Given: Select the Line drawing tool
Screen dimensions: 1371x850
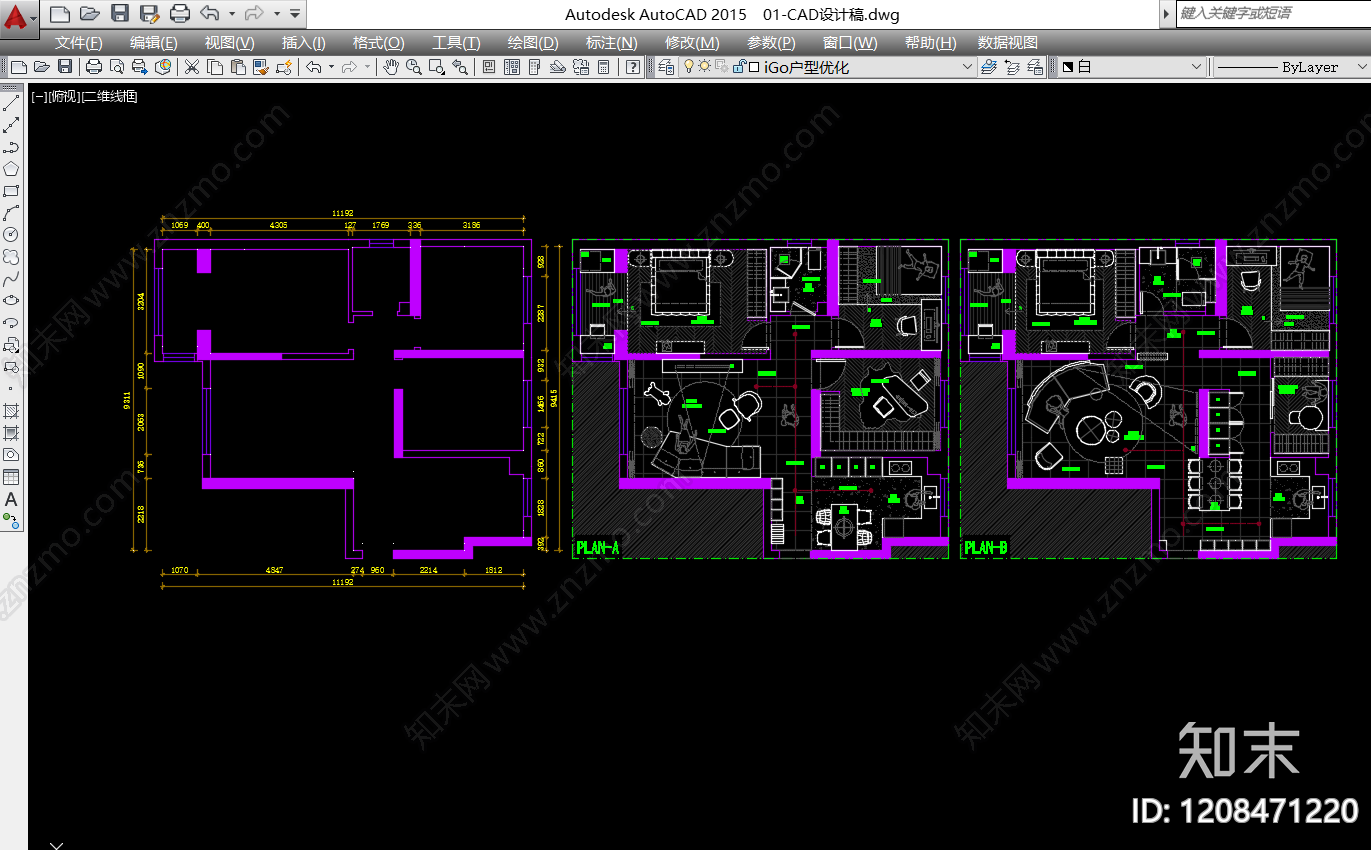Looking at the screenshot, I should click(12, 103).
